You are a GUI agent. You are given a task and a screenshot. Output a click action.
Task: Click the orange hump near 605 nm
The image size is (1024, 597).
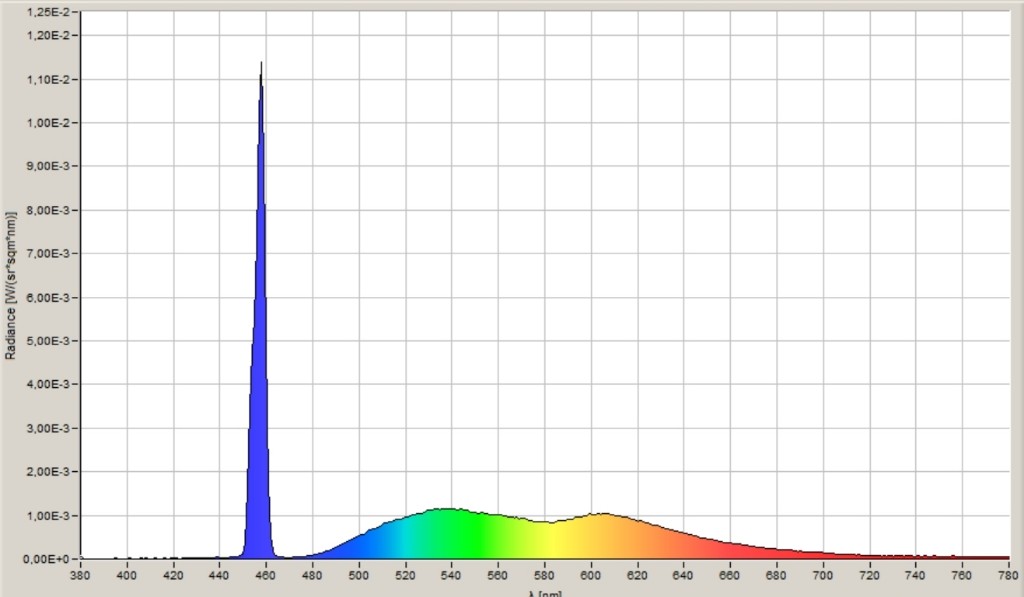(x=602, y=536)
